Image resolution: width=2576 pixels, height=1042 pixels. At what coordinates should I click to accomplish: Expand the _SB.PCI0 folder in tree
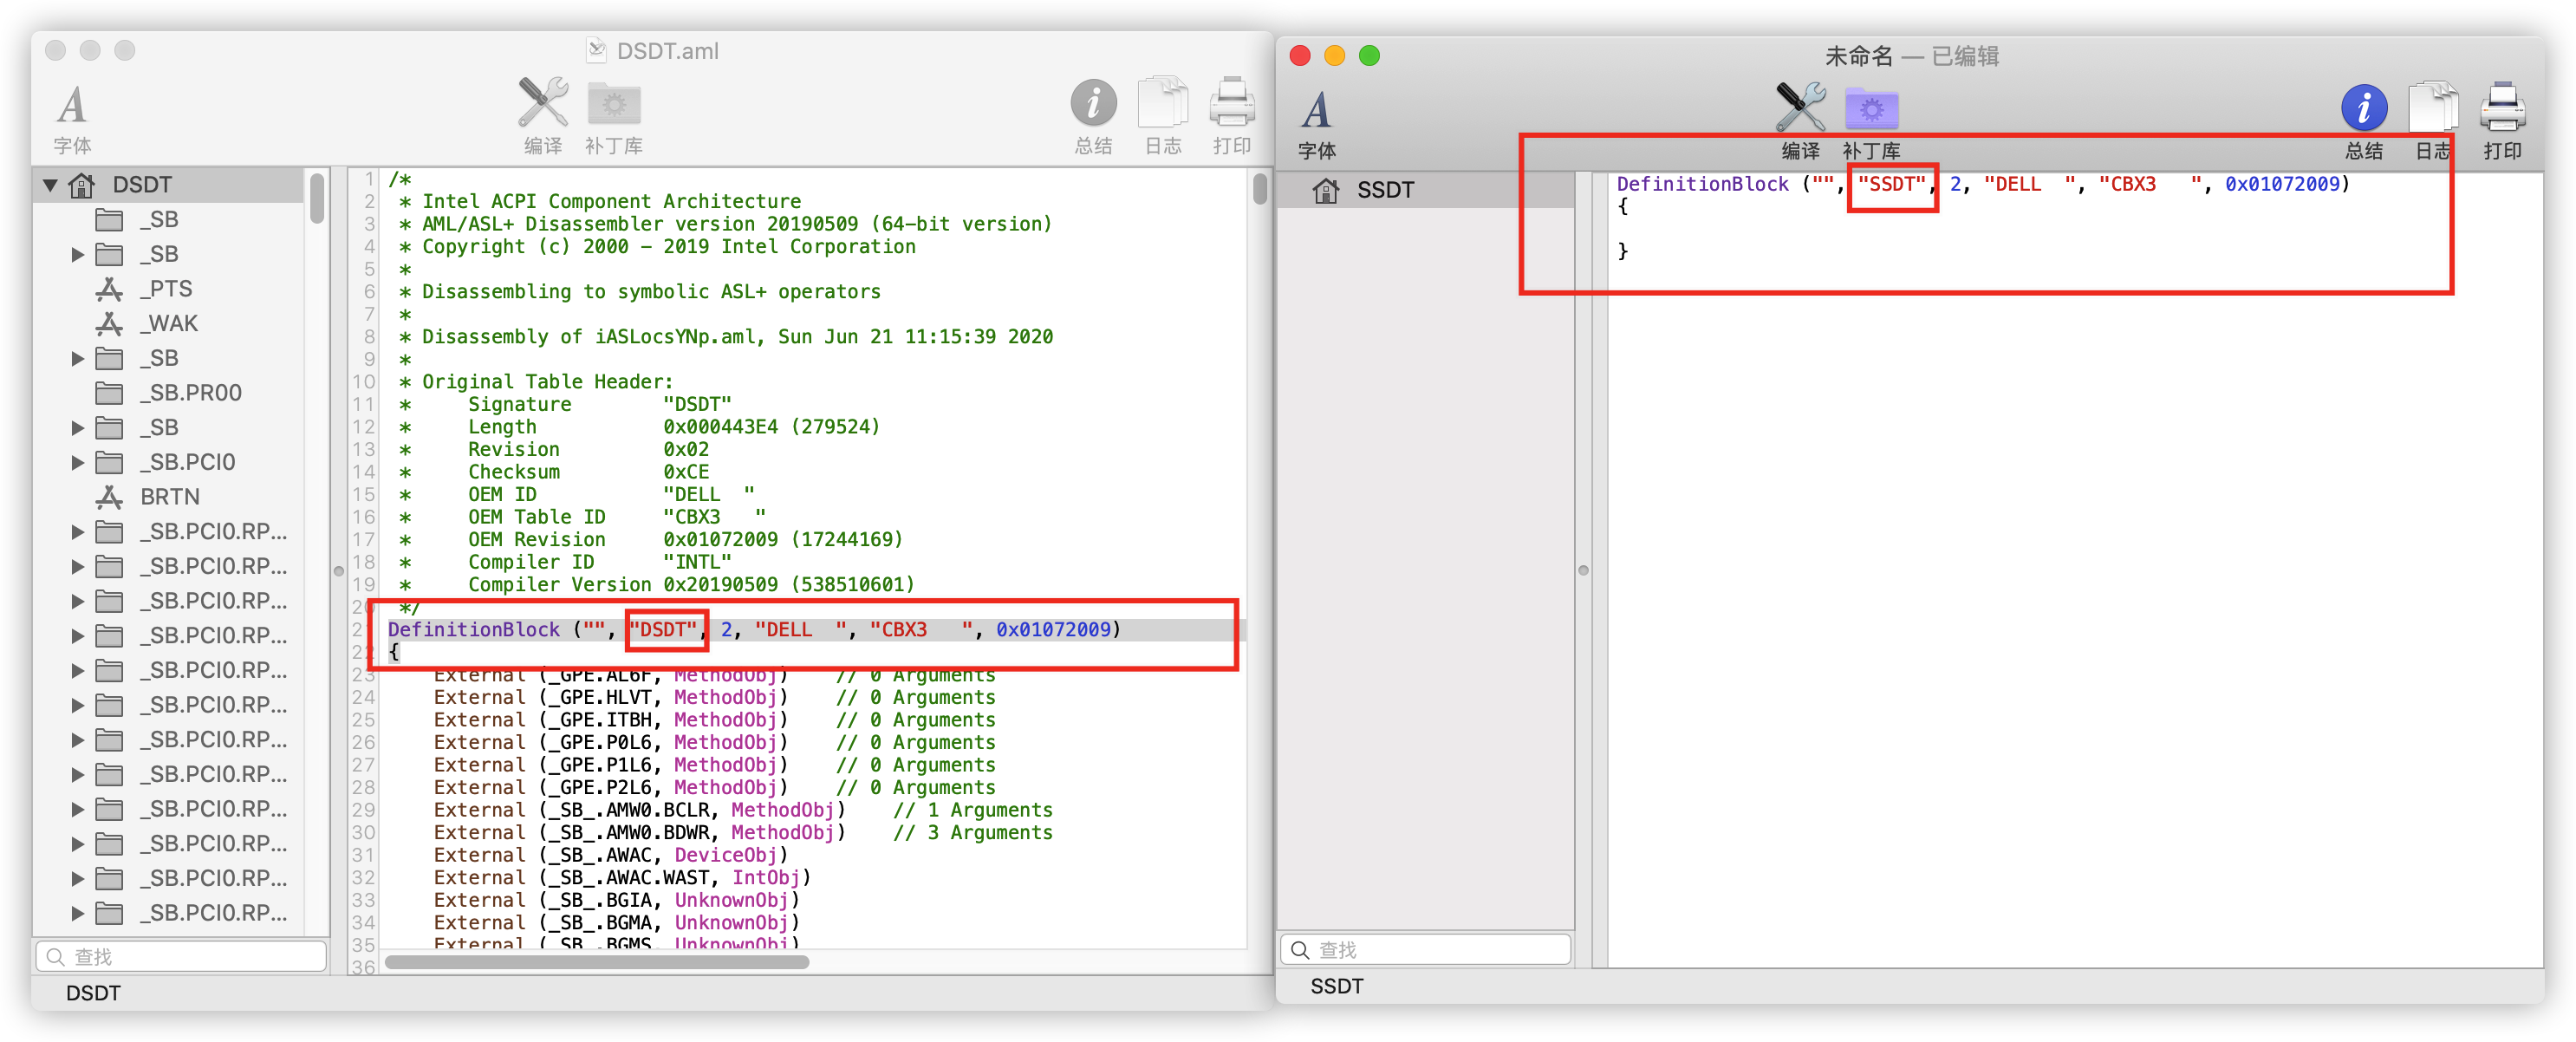[77, 462]
